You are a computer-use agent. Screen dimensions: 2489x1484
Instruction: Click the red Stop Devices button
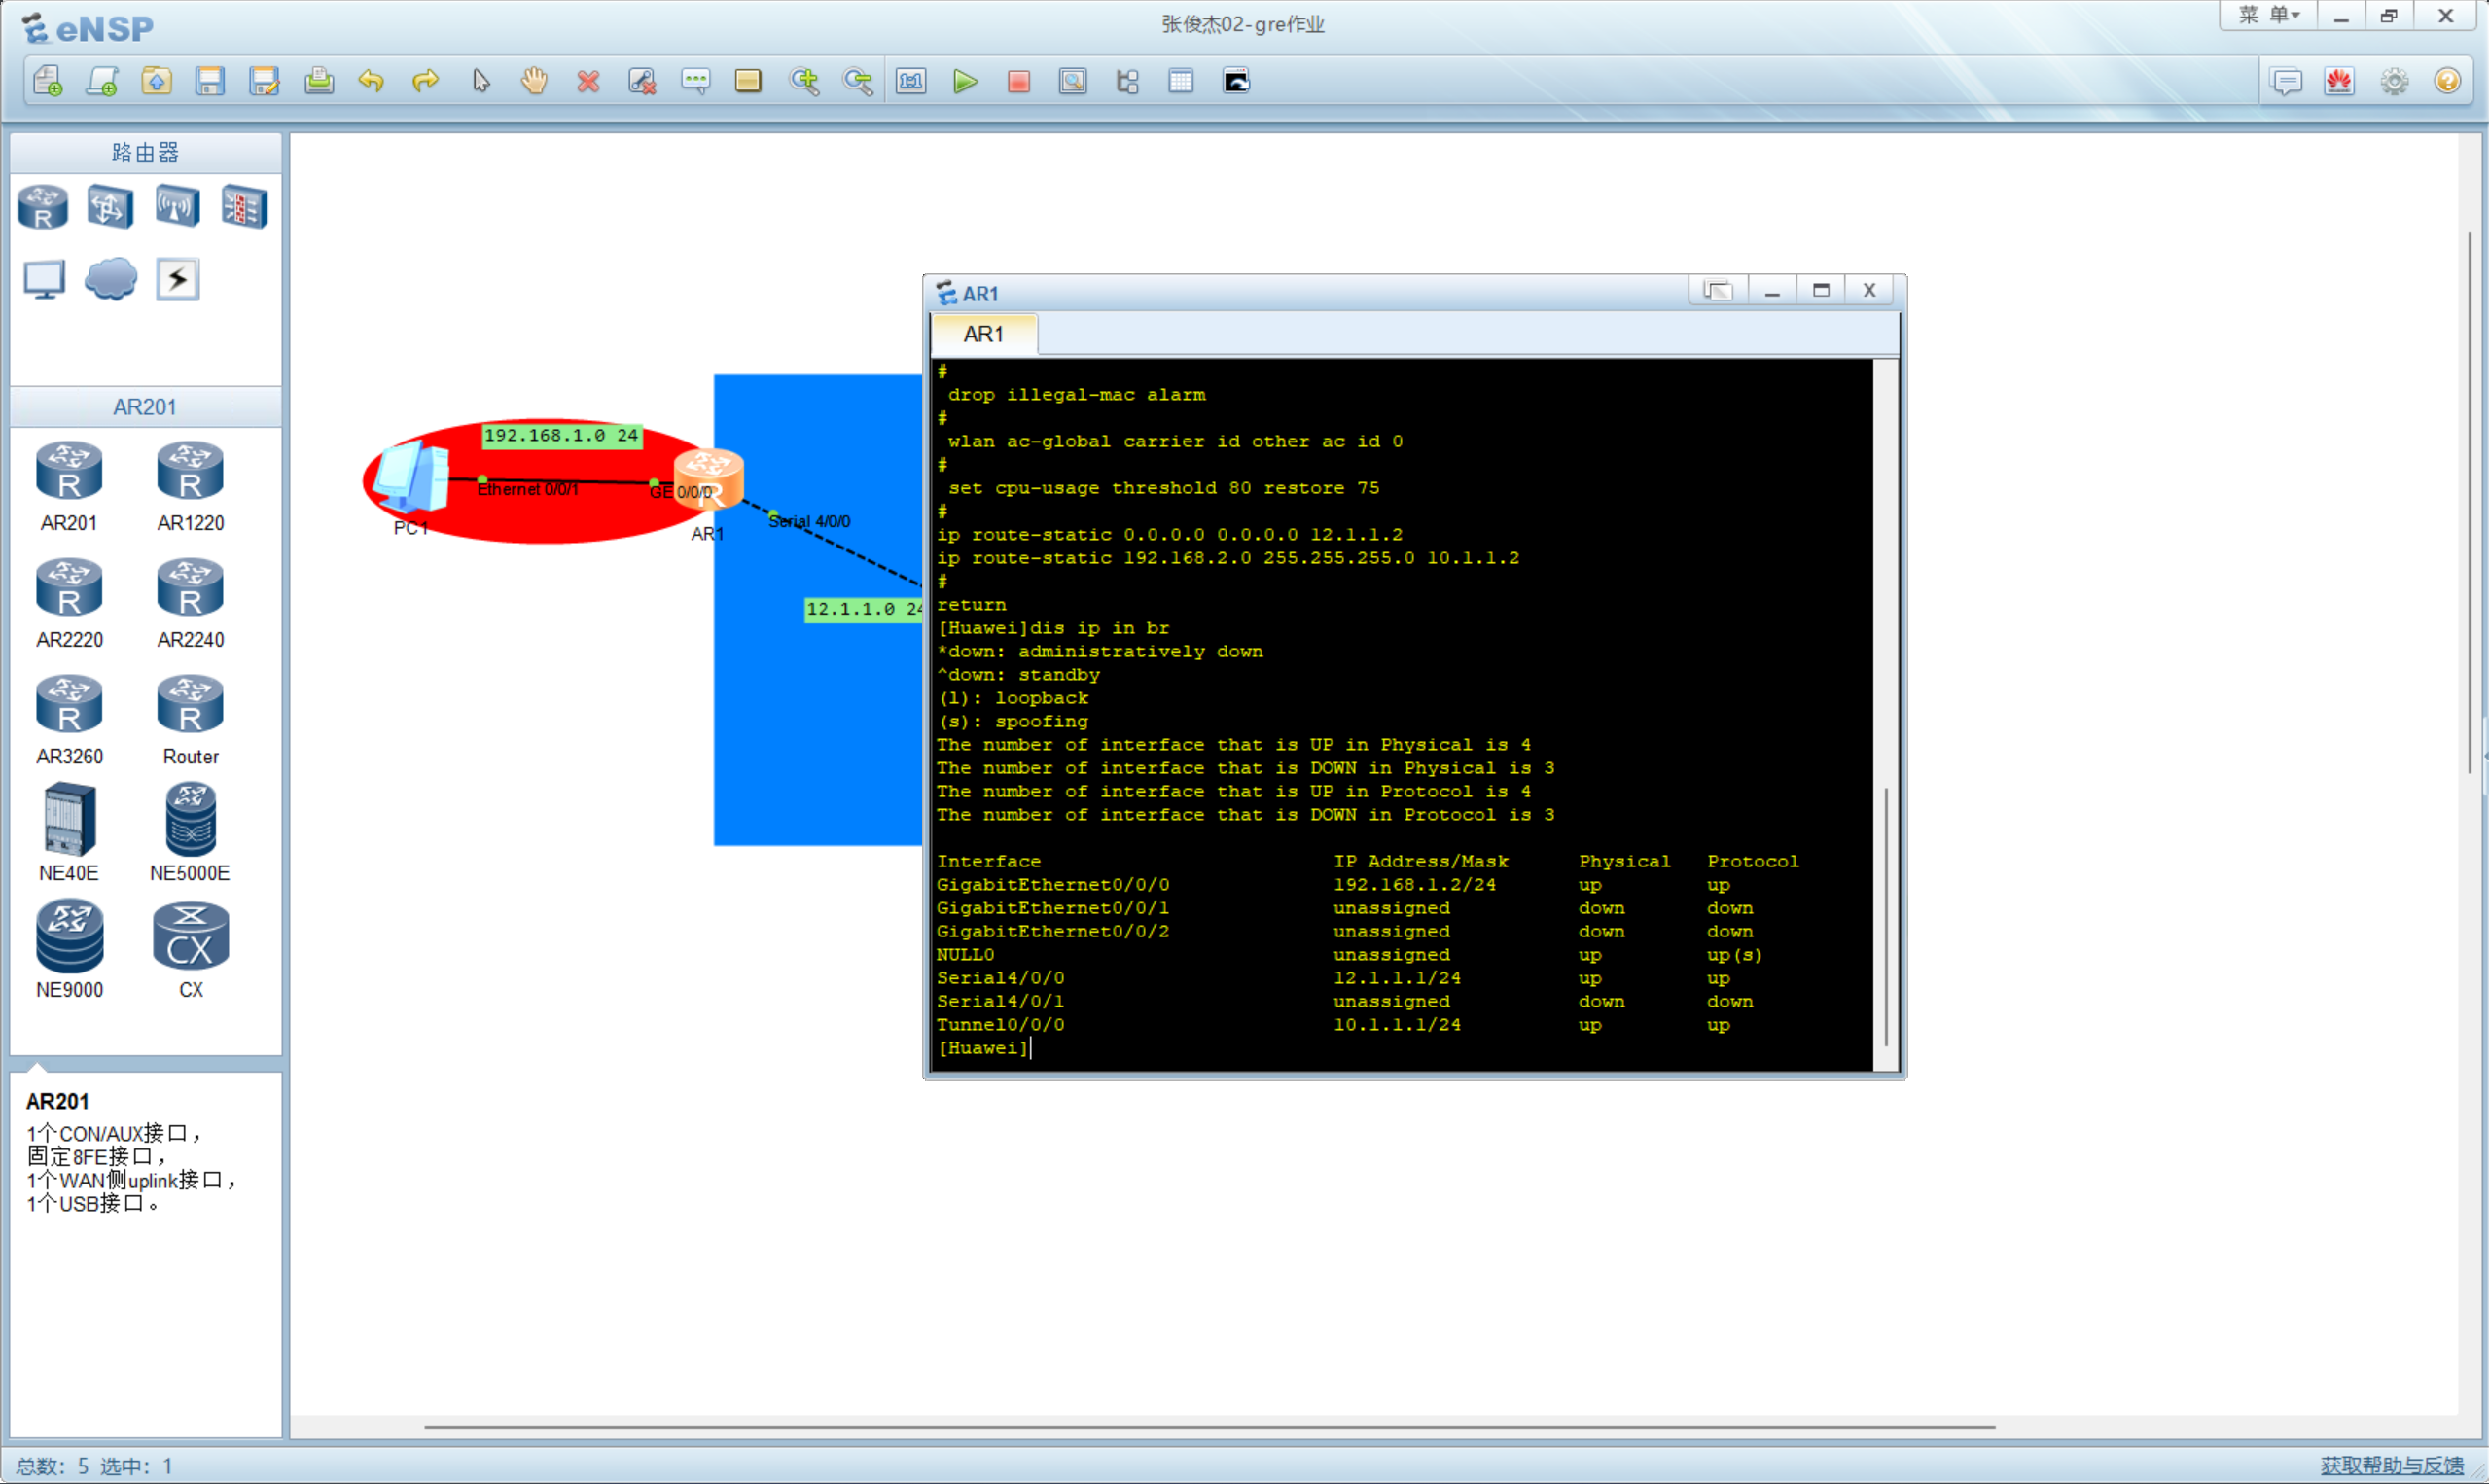[1018, 81]
